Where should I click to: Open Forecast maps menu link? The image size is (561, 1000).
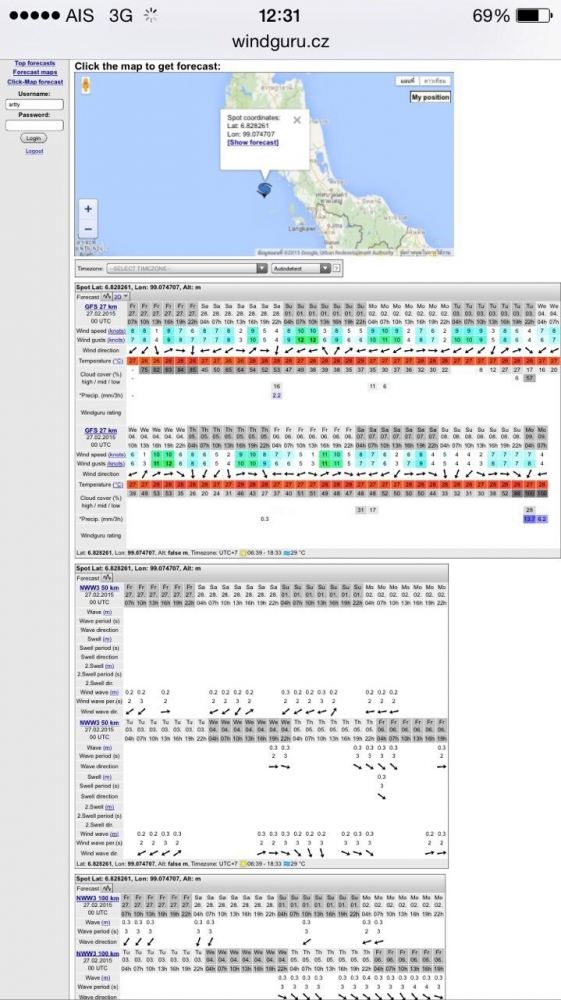coord(35,72)
